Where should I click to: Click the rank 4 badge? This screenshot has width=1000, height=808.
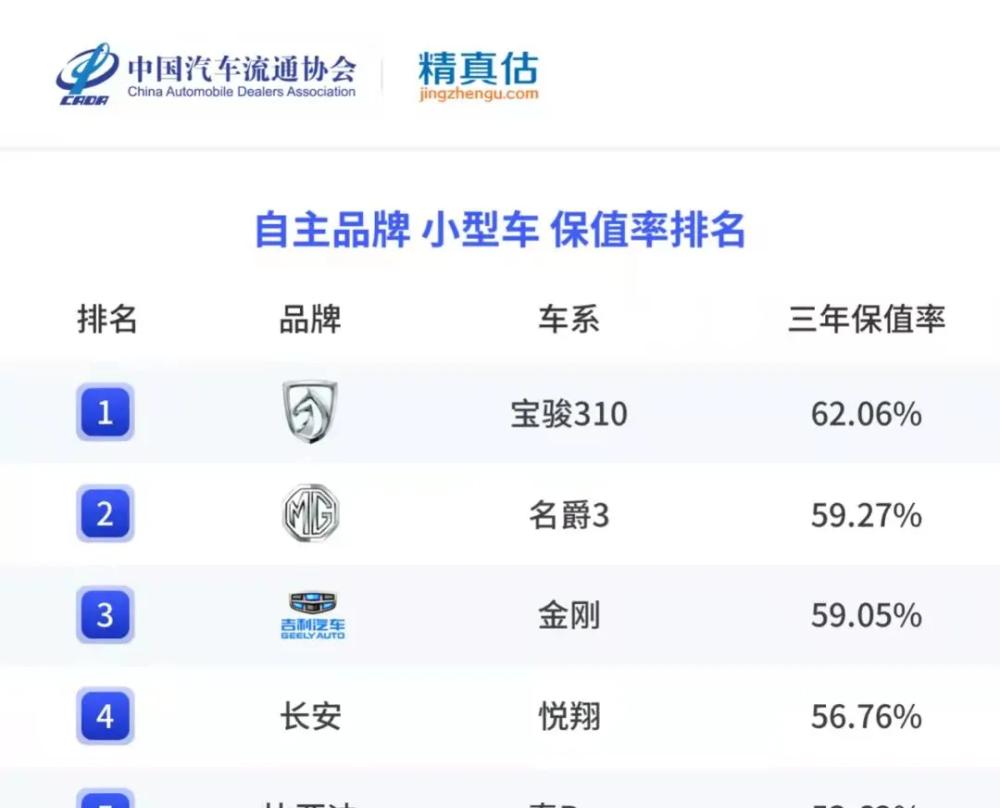[x=105, y=716]
